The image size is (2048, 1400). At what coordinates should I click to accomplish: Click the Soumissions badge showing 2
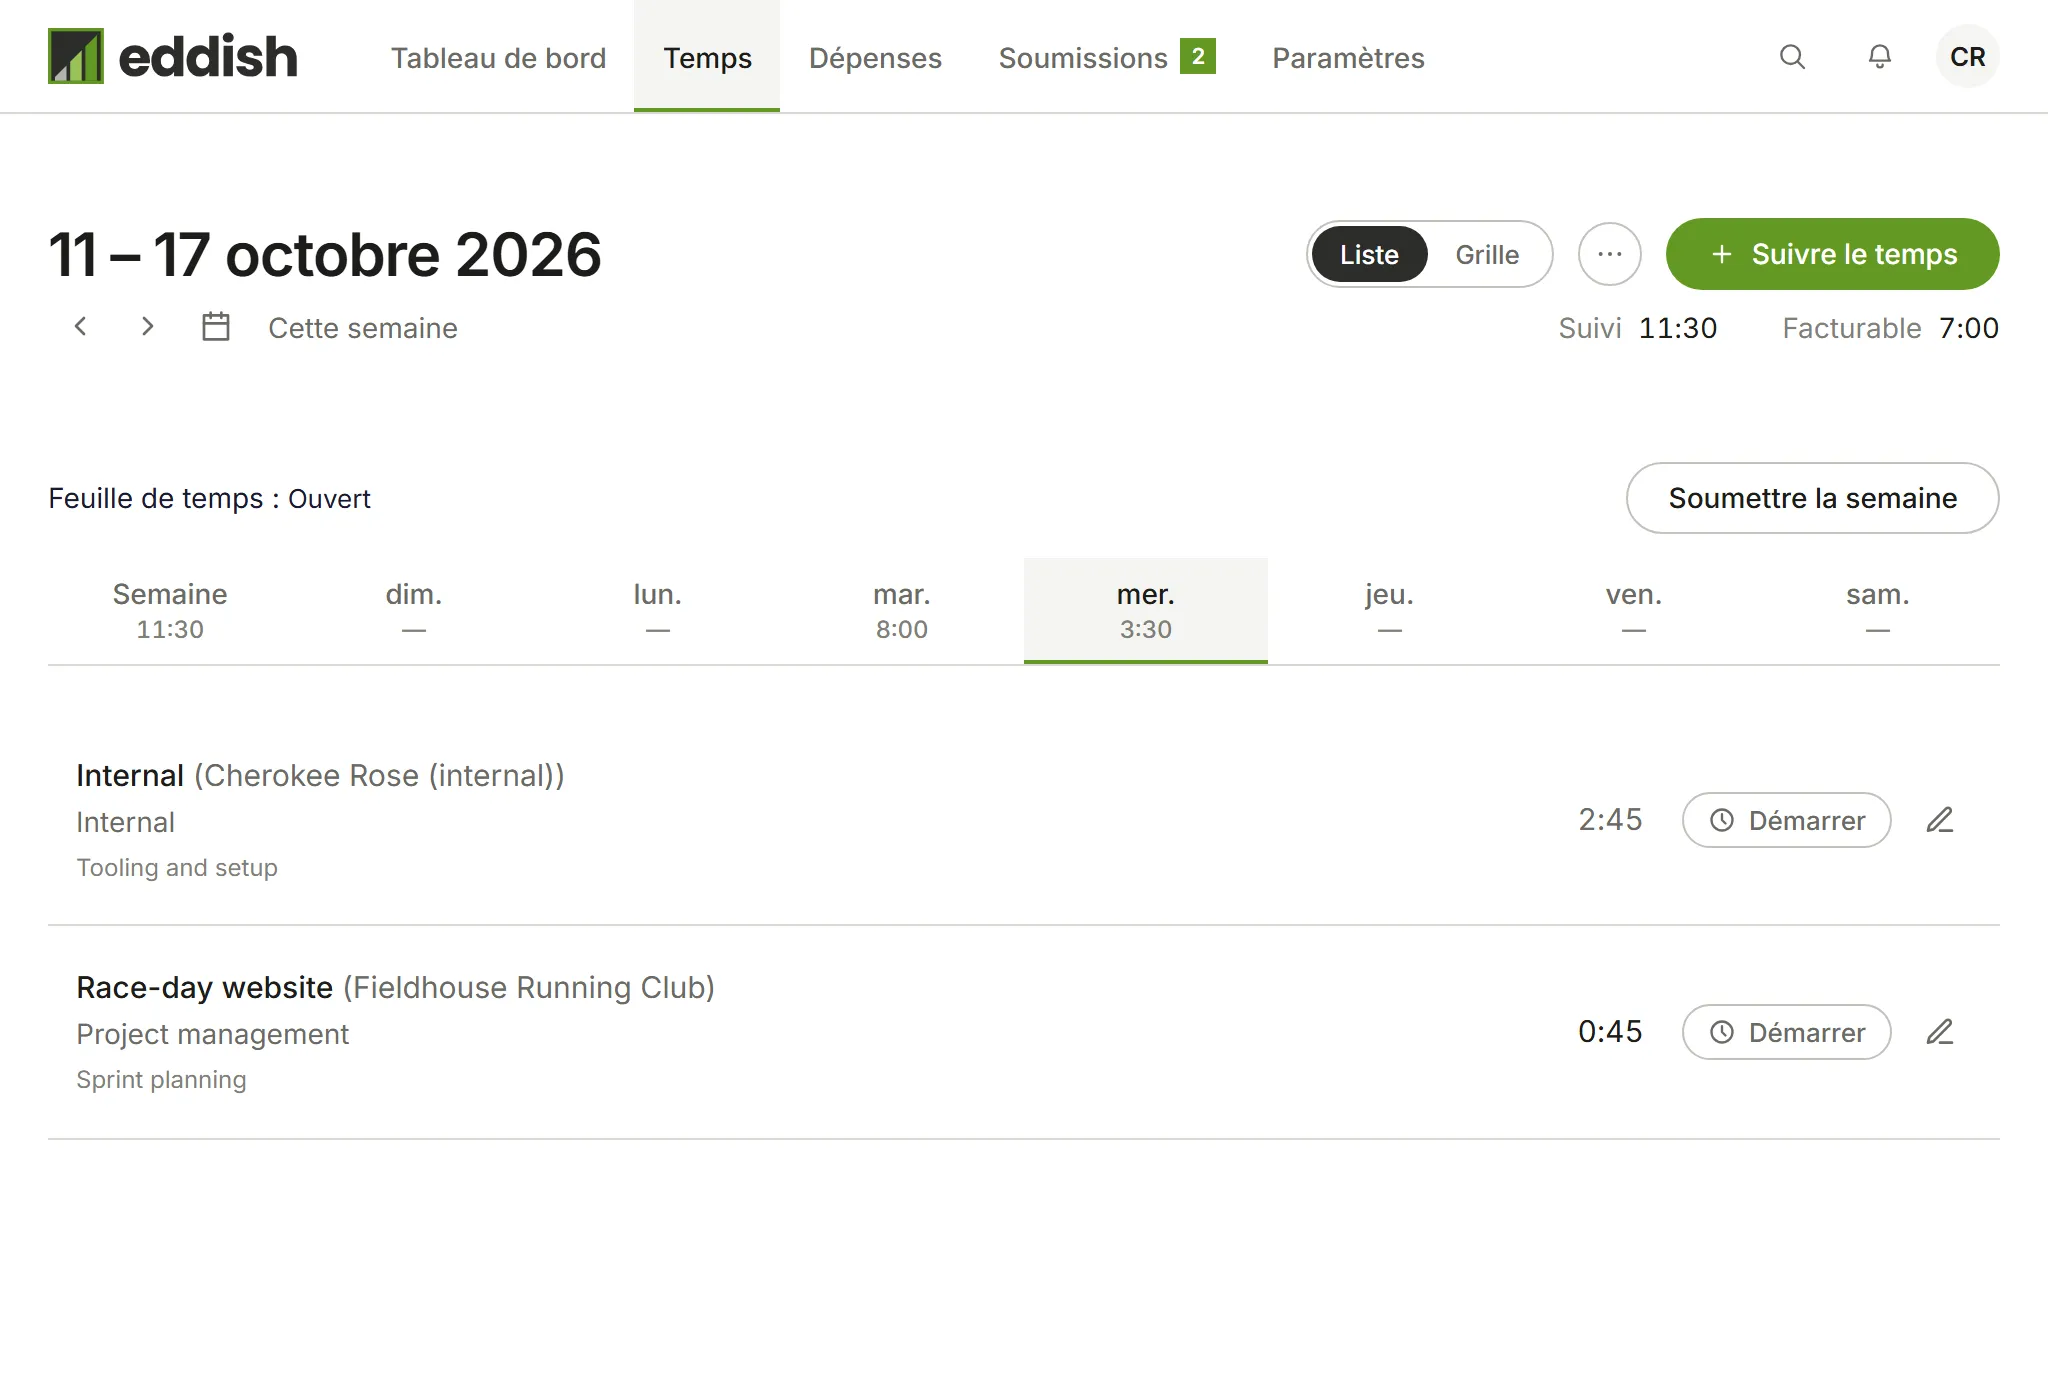pyautogui.click(x=1197, y=56)
